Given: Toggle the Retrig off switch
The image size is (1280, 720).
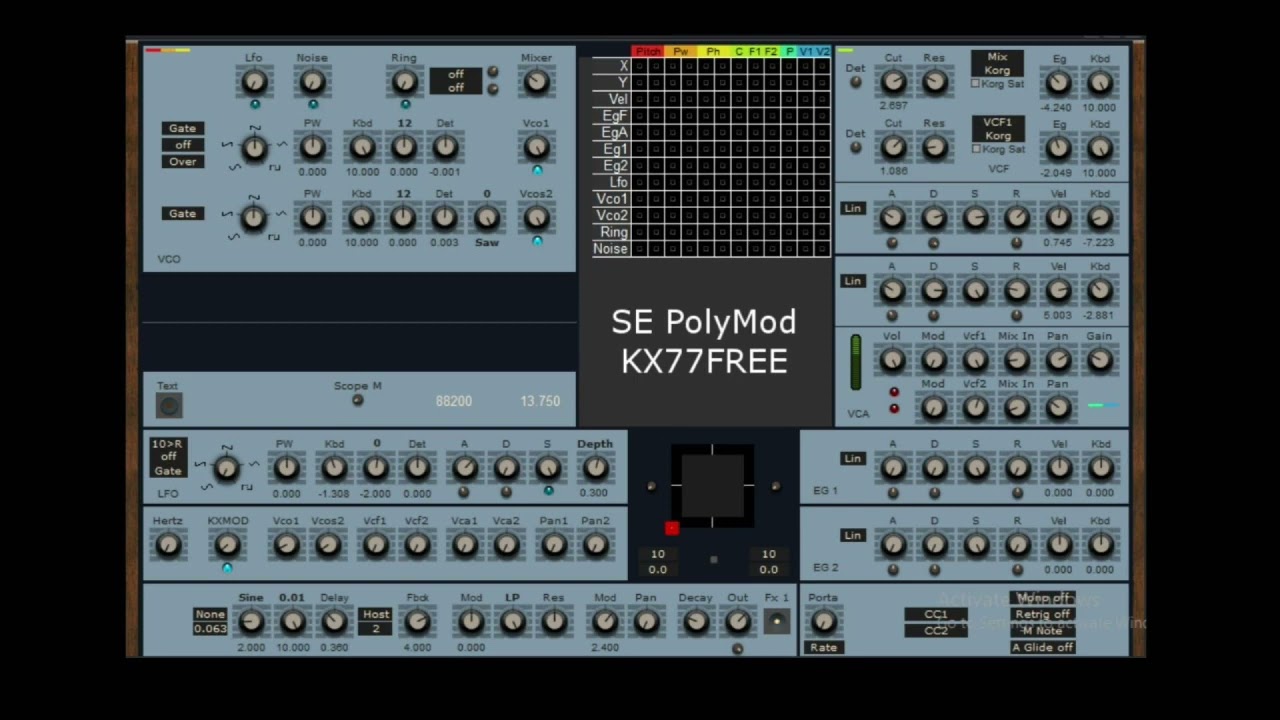Looking at the screenshot, I should pyautogui.click(x=1043, y=614).
